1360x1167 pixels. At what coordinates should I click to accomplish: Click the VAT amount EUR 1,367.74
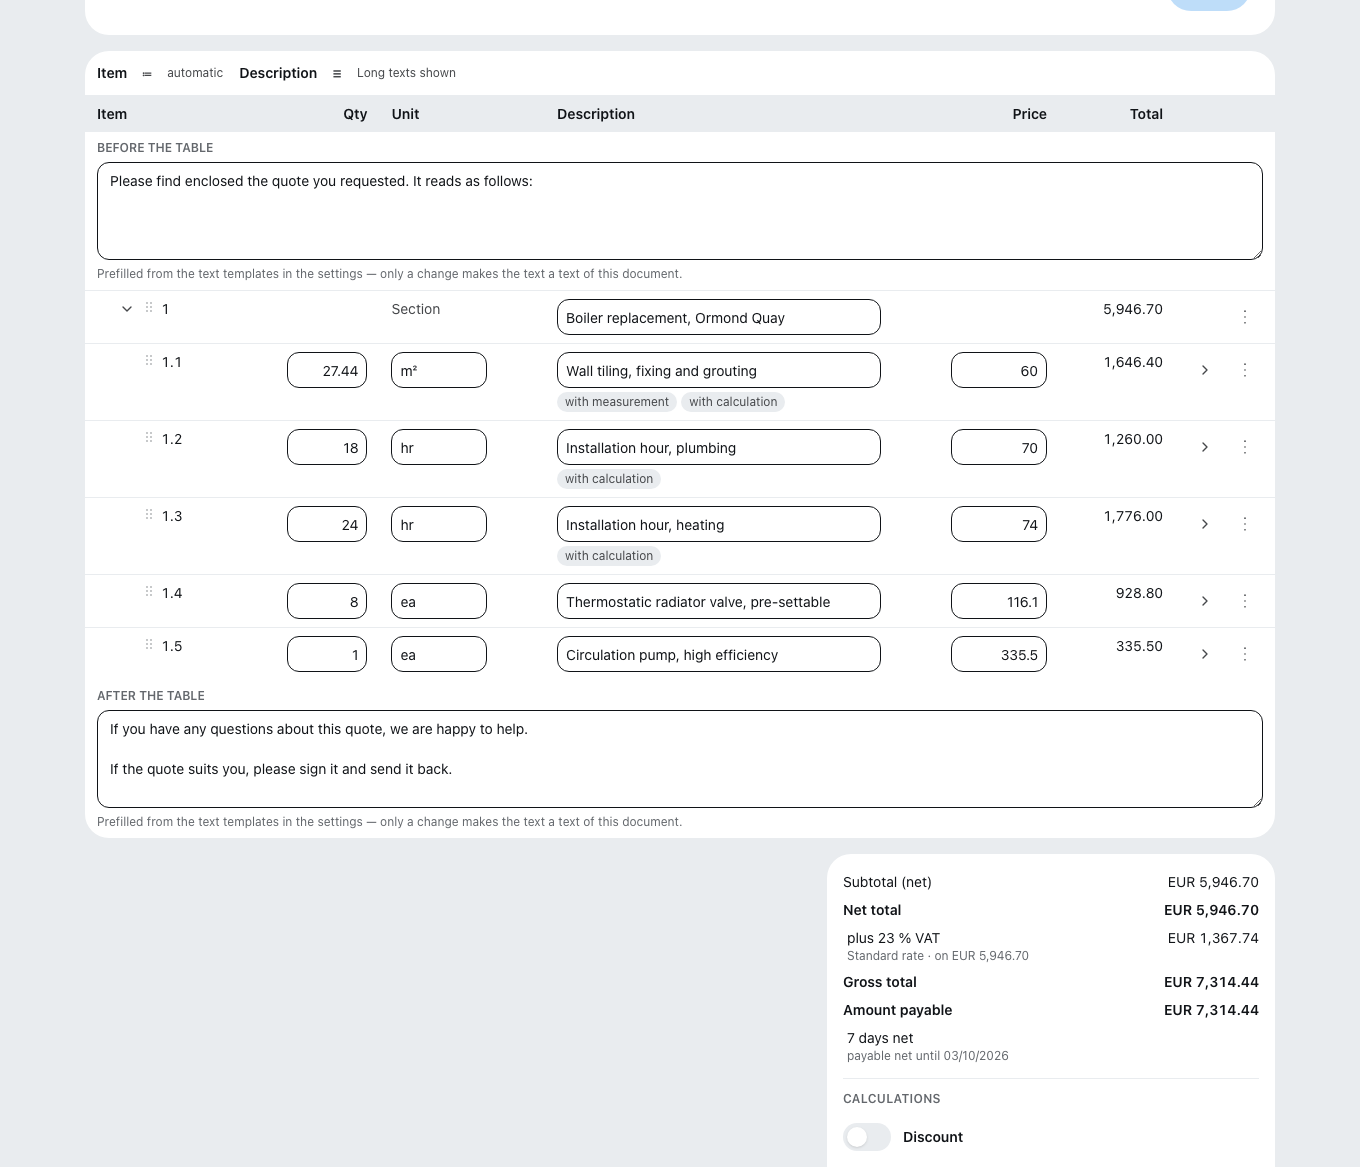[x=1213, y=938]
